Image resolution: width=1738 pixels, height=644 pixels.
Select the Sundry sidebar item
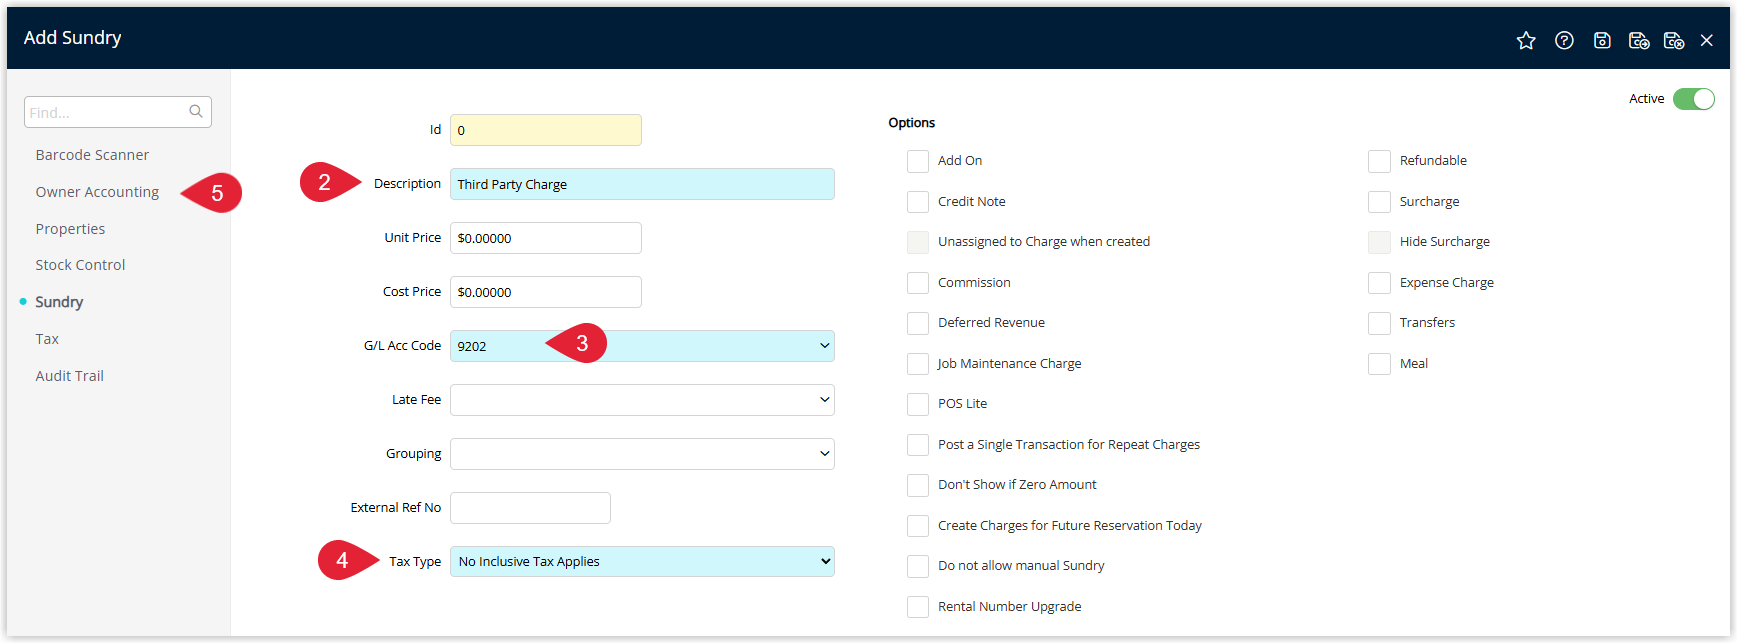(59, 302)
